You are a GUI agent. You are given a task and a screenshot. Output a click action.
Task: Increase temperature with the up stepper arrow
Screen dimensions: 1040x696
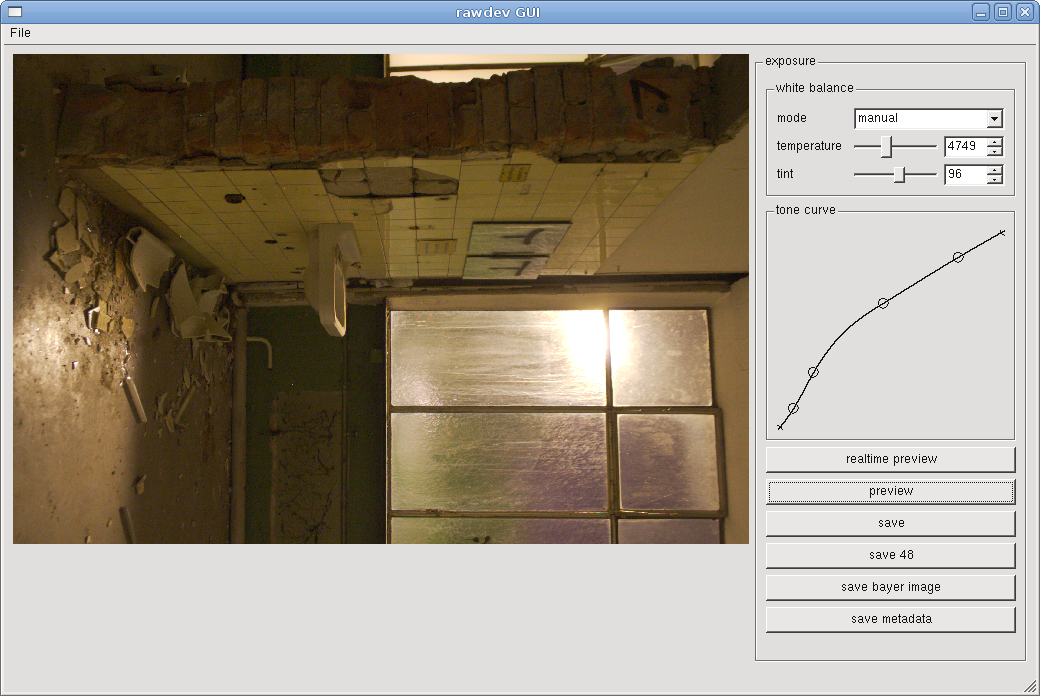(994, 142)
